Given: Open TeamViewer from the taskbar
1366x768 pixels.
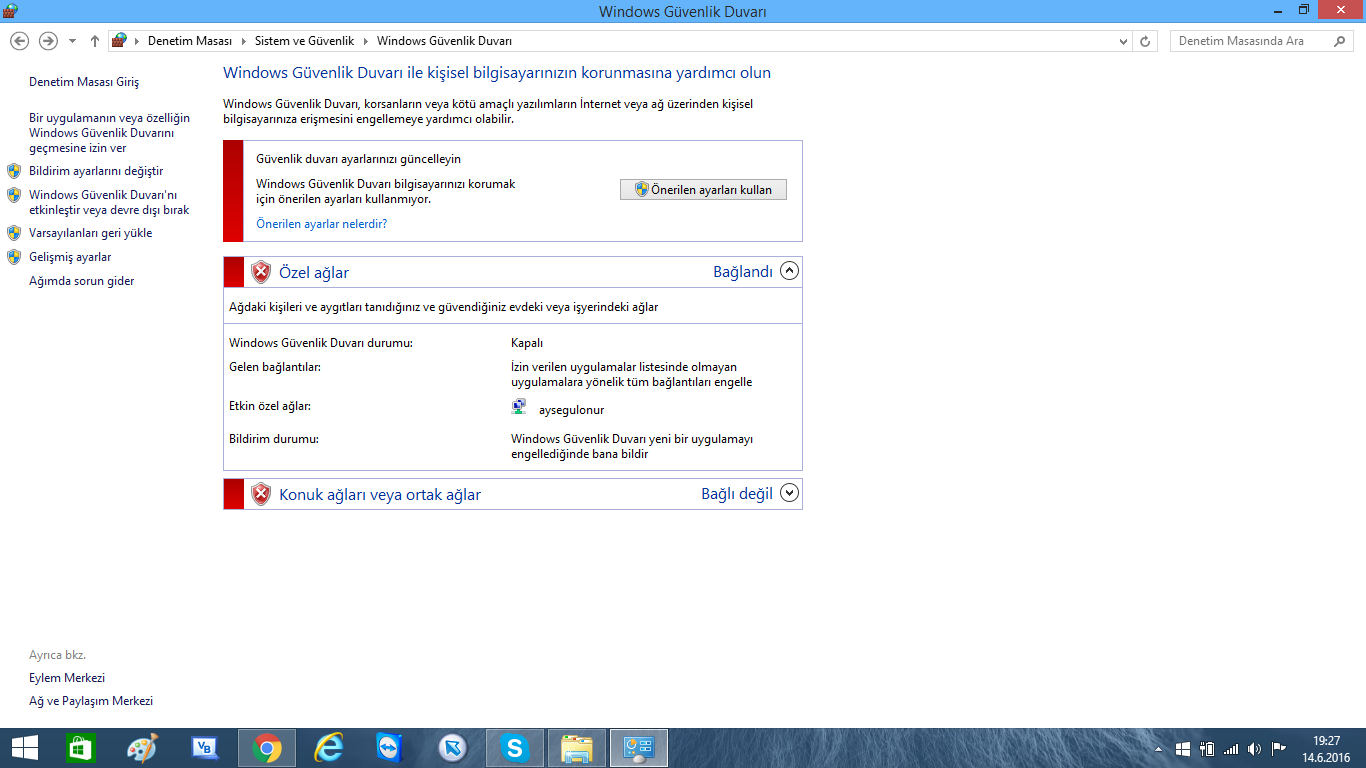Looking at the screenshot, I should click(390, 748).
